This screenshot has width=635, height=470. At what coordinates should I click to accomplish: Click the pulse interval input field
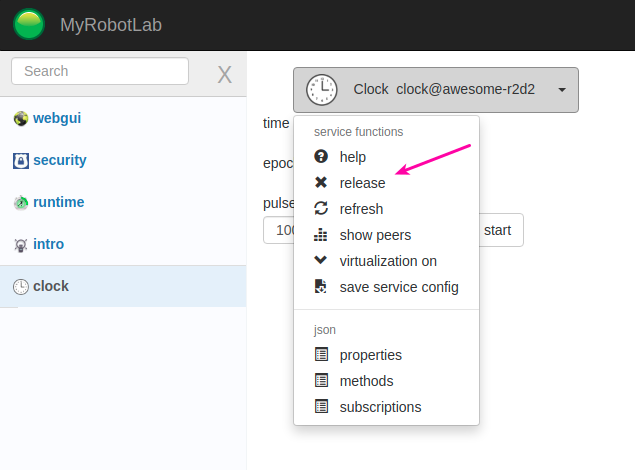279,230
